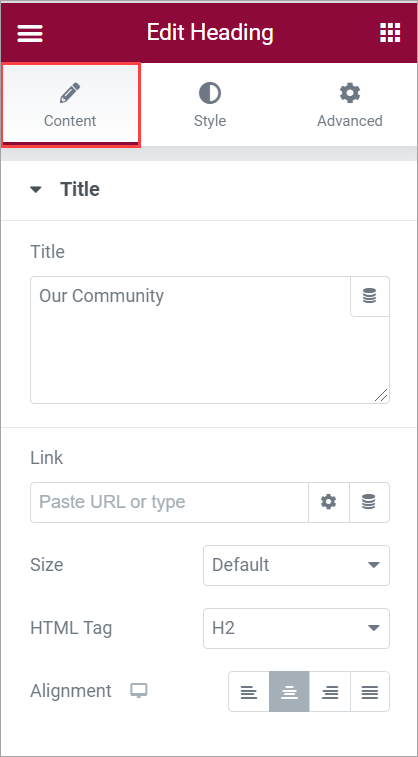
Task: Switch to the Advanced tab
Action: 349,105
